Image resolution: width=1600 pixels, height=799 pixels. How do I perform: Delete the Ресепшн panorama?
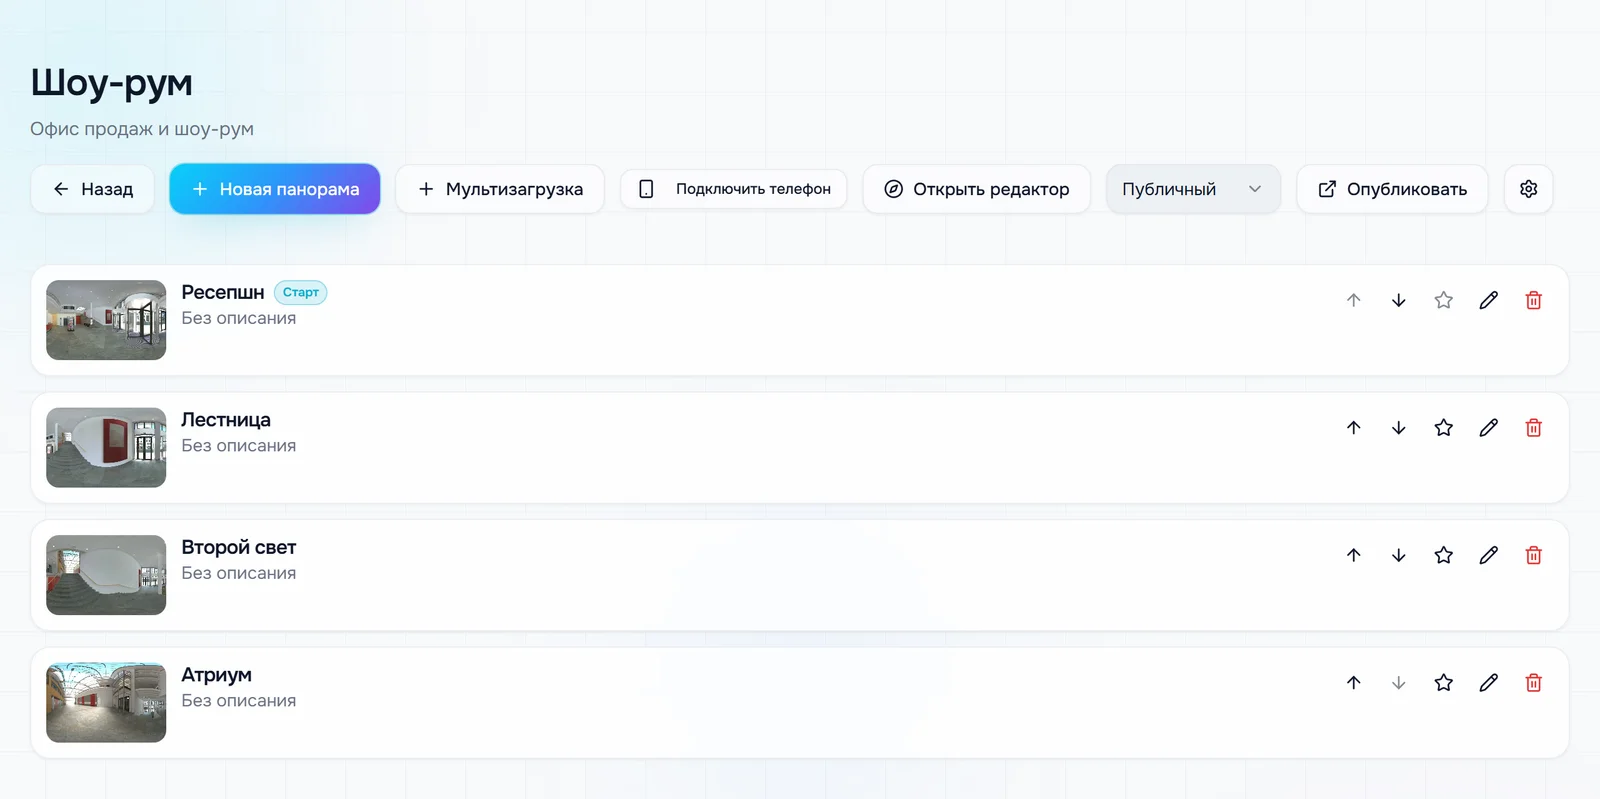[1533, 300]
